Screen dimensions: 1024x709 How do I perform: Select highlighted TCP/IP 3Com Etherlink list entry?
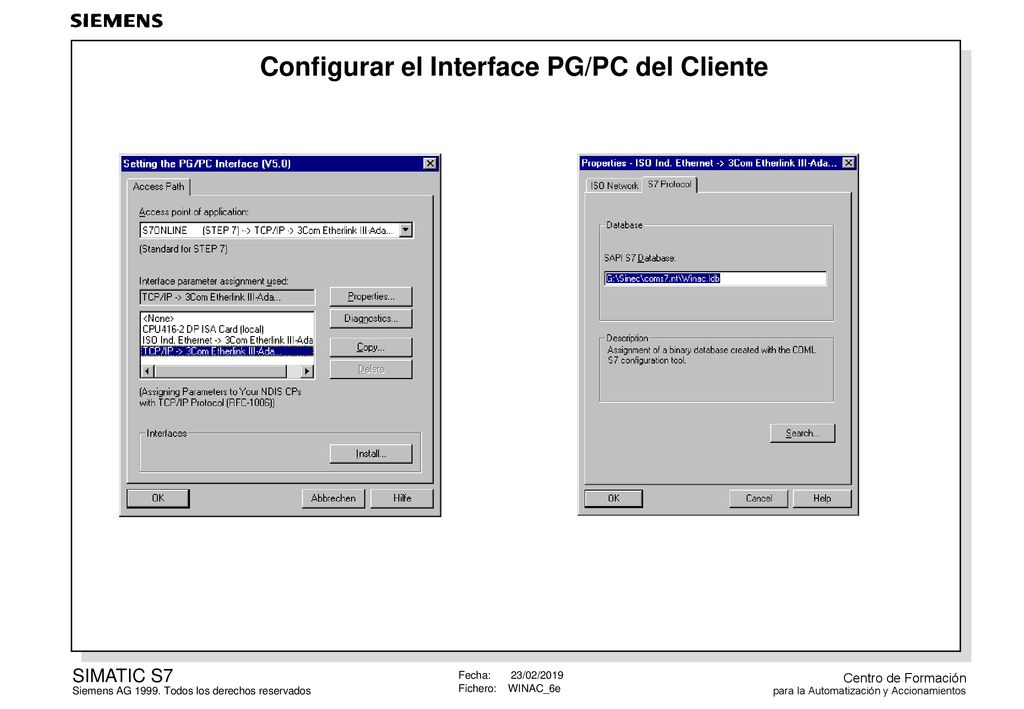tap(227, 351)
